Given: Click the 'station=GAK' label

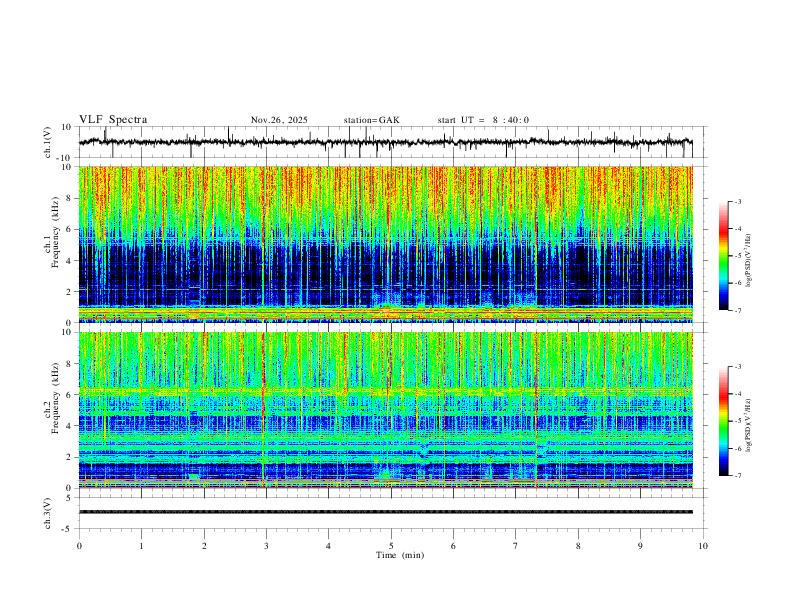Looking at the screenshot, I should coord(371,120).
